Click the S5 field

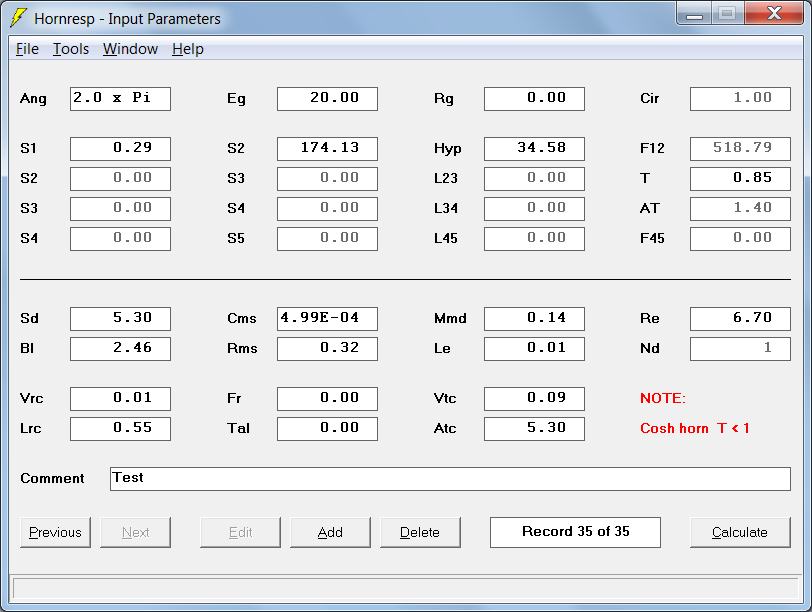click(327, 239)
